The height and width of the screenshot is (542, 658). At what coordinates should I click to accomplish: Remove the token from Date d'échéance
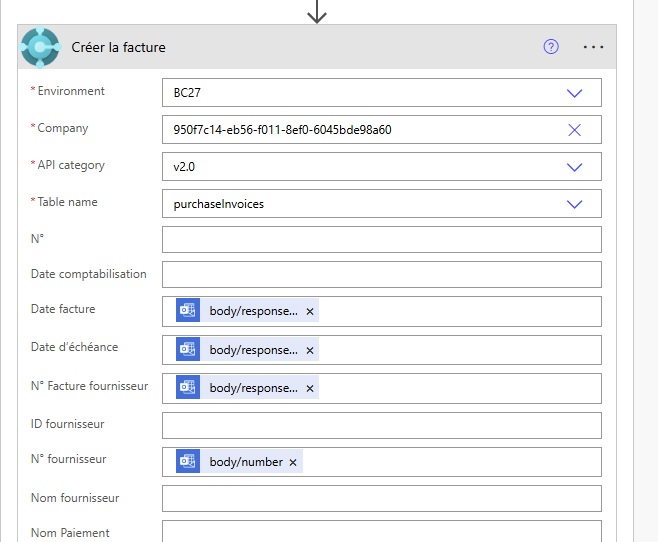[310, 351]
